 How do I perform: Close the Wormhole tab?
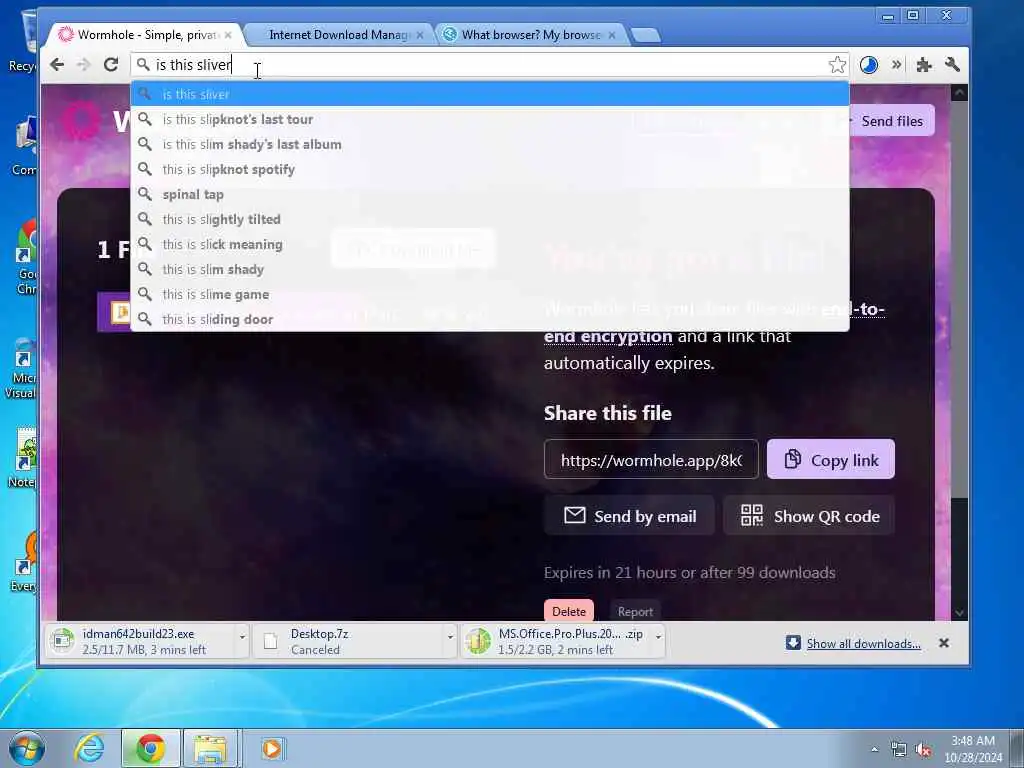click(228, 35)
